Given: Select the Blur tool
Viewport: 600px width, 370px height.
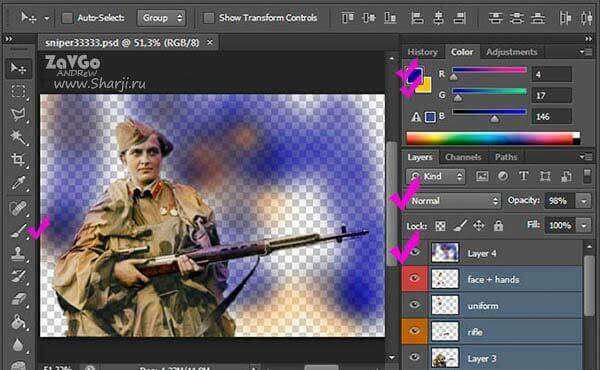Looking at the screenshot, I should click(x=18, y=345).
